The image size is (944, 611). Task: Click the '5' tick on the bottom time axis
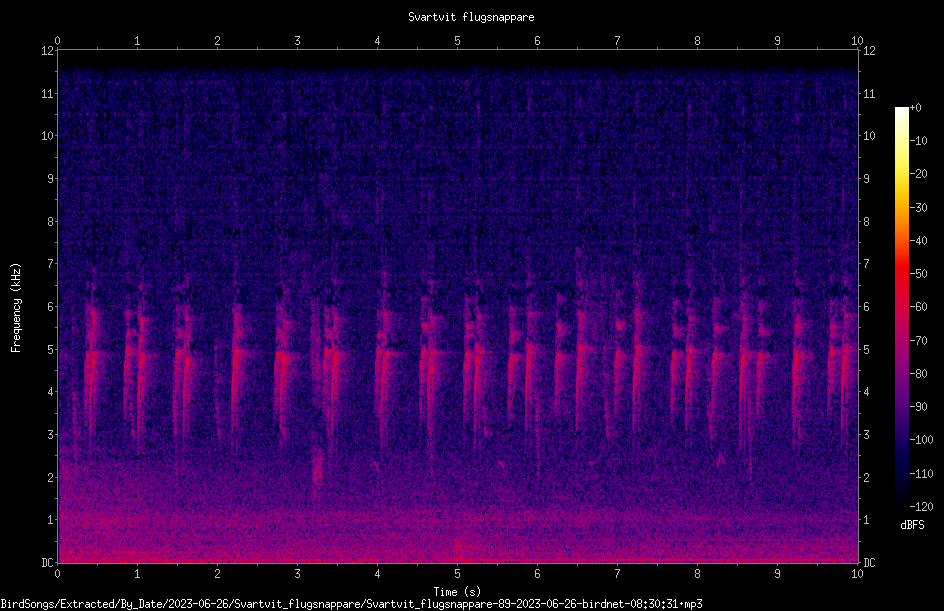pos(458,574)
